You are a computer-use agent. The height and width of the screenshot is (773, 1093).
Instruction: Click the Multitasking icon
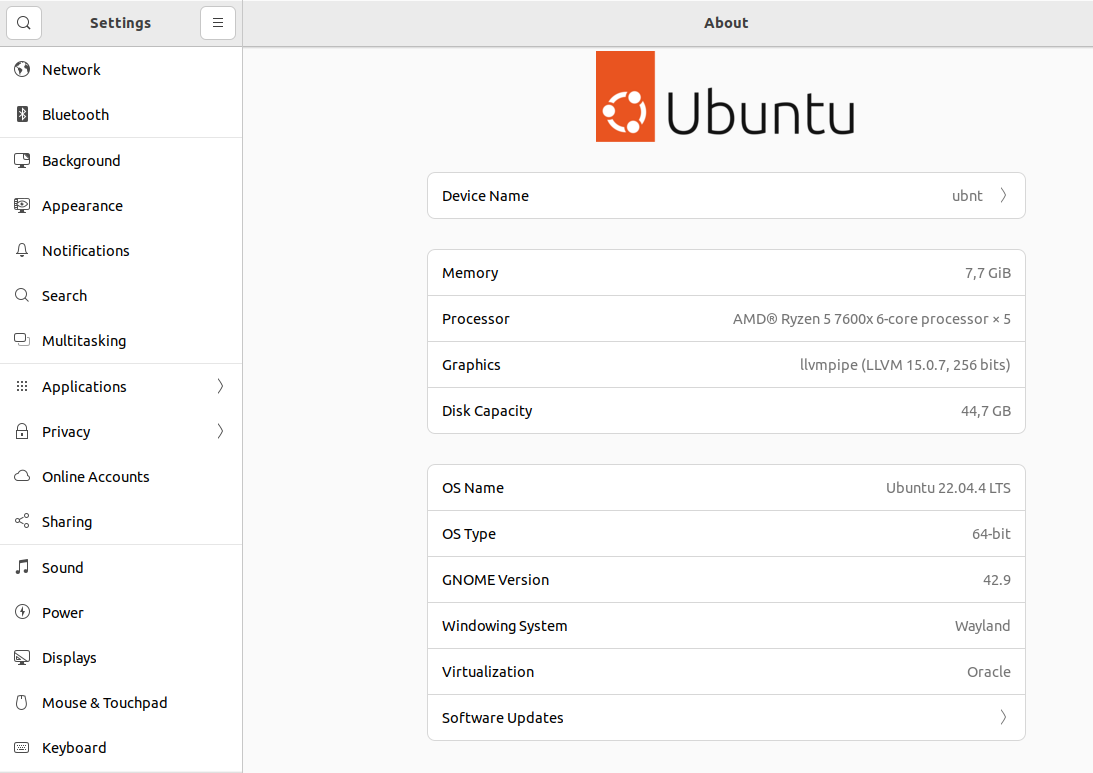point(22,340)
